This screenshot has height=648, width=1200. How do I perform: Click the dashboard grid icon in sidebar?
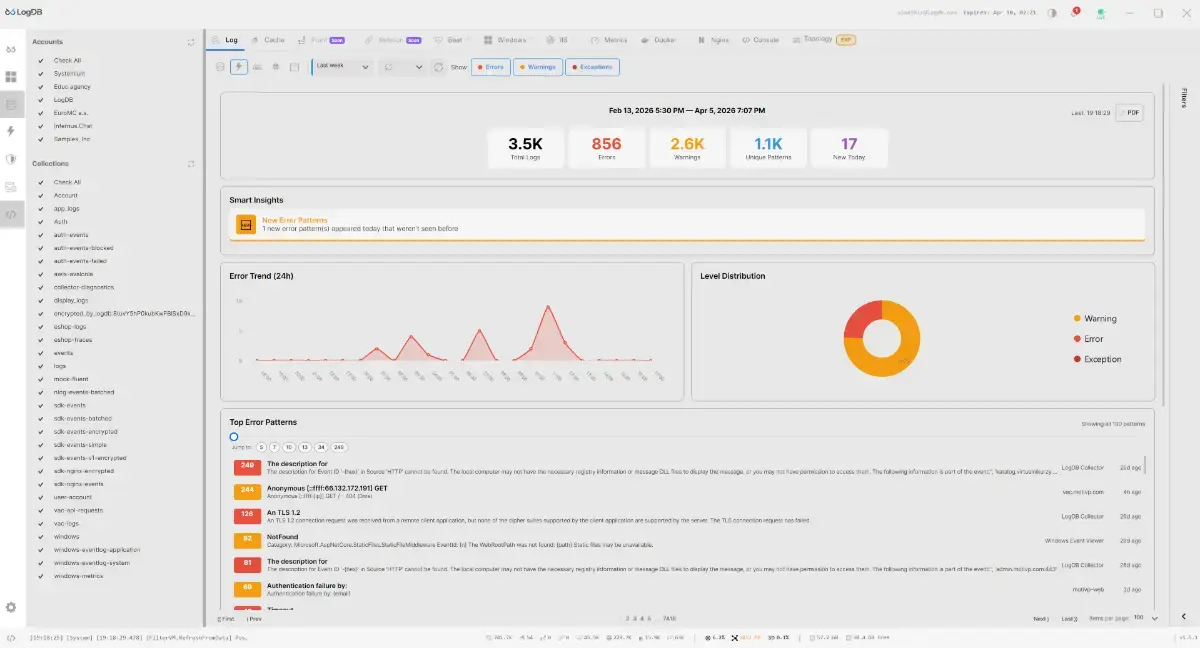(11, 76)
